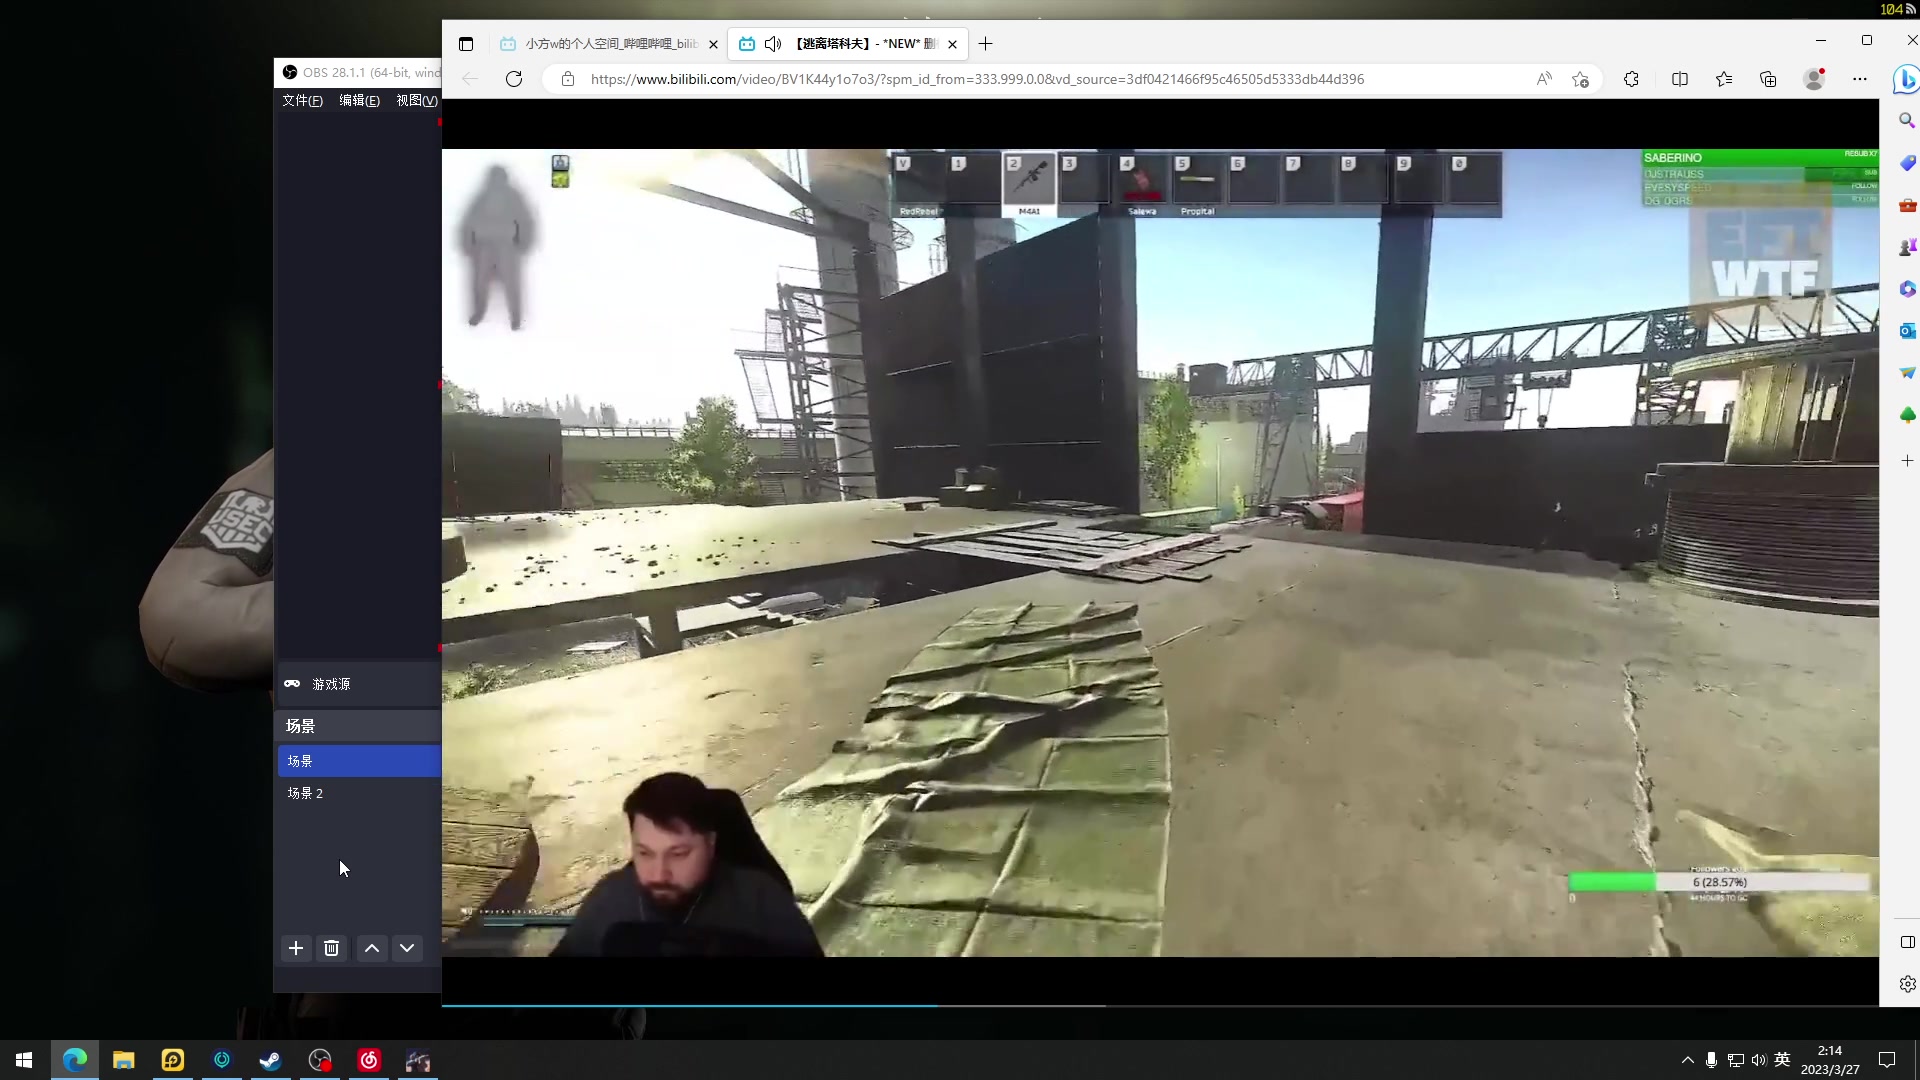The width and height of the screenshot is (1920, 1080).
Task: Select the highlighted 场景 scene in OBS
Action: [x=359, y=761]
